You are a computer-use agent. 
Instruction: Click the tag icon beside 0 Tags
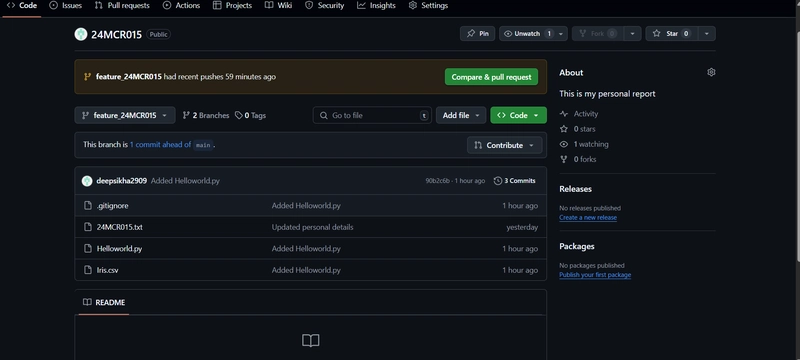pos(238,115)
